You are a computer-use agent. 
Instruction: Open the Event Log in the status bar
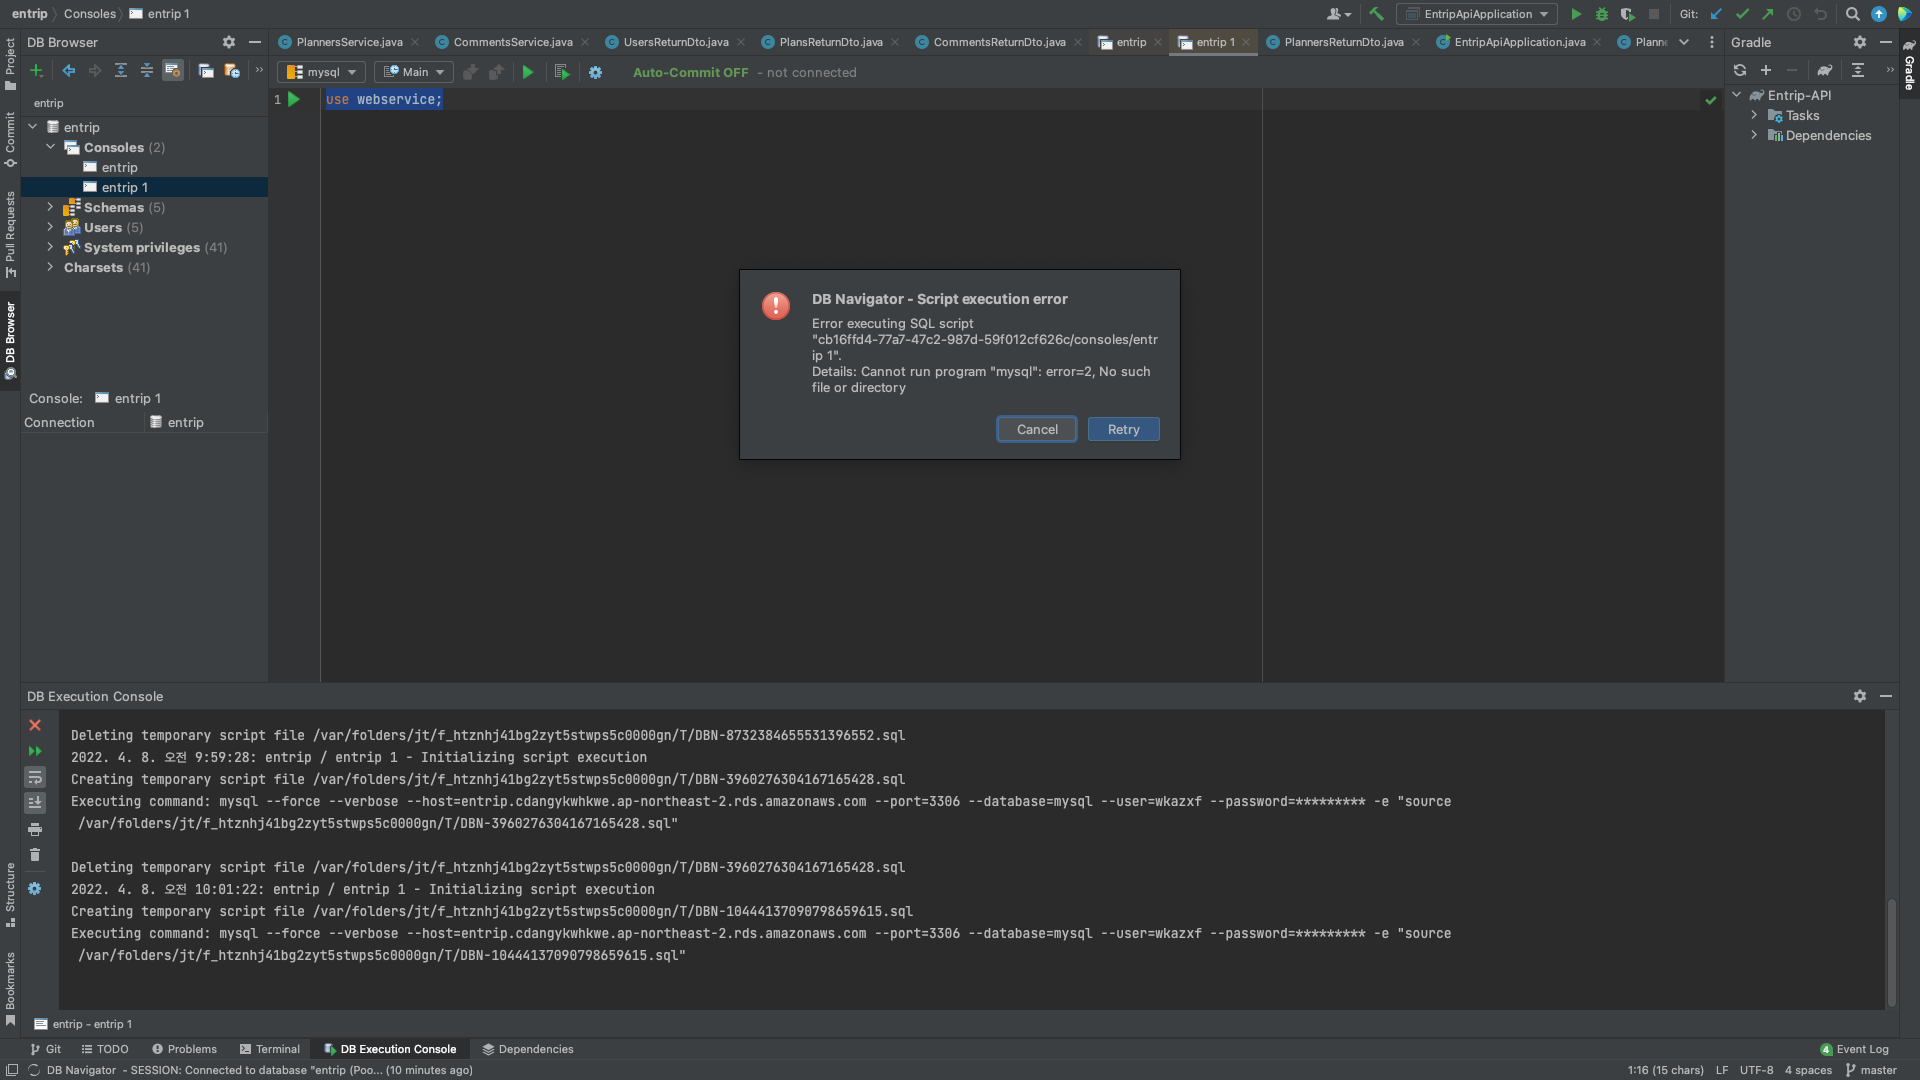1855,1049
